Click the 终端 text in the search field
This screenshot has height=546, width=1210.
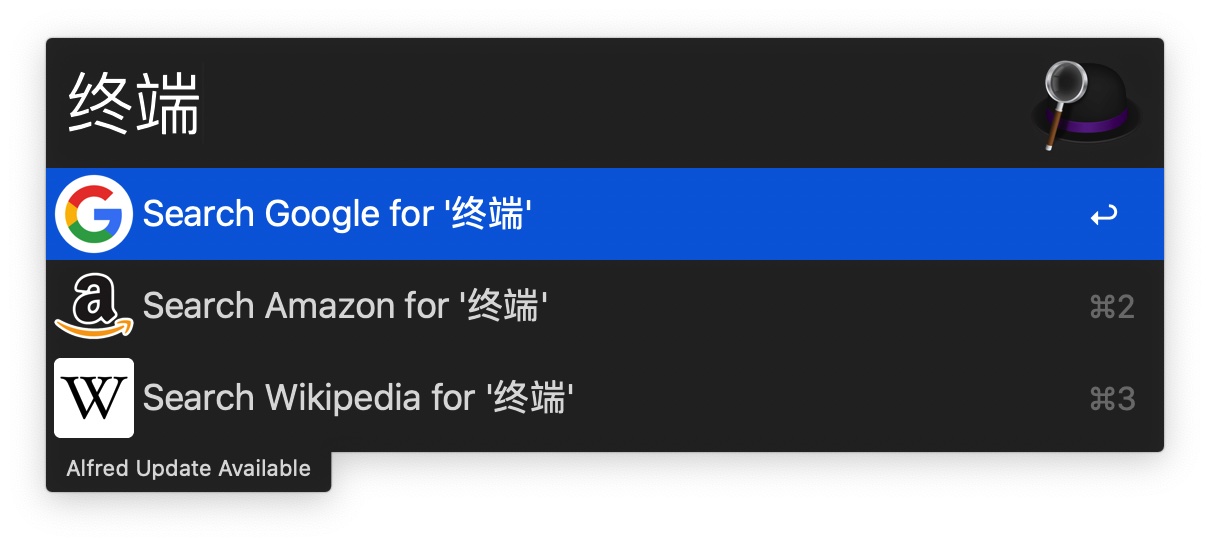pos(134,104)
